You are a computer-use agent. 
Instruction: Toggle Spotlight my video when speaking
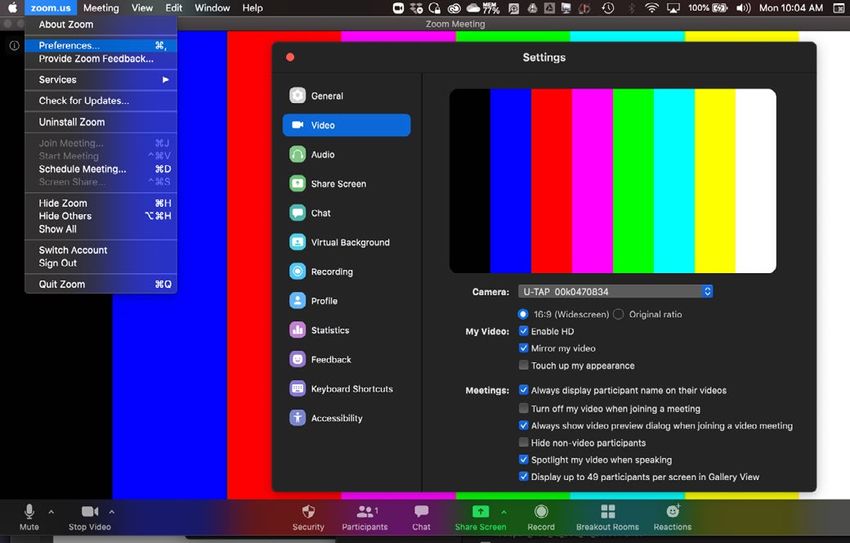coord(524,460)
